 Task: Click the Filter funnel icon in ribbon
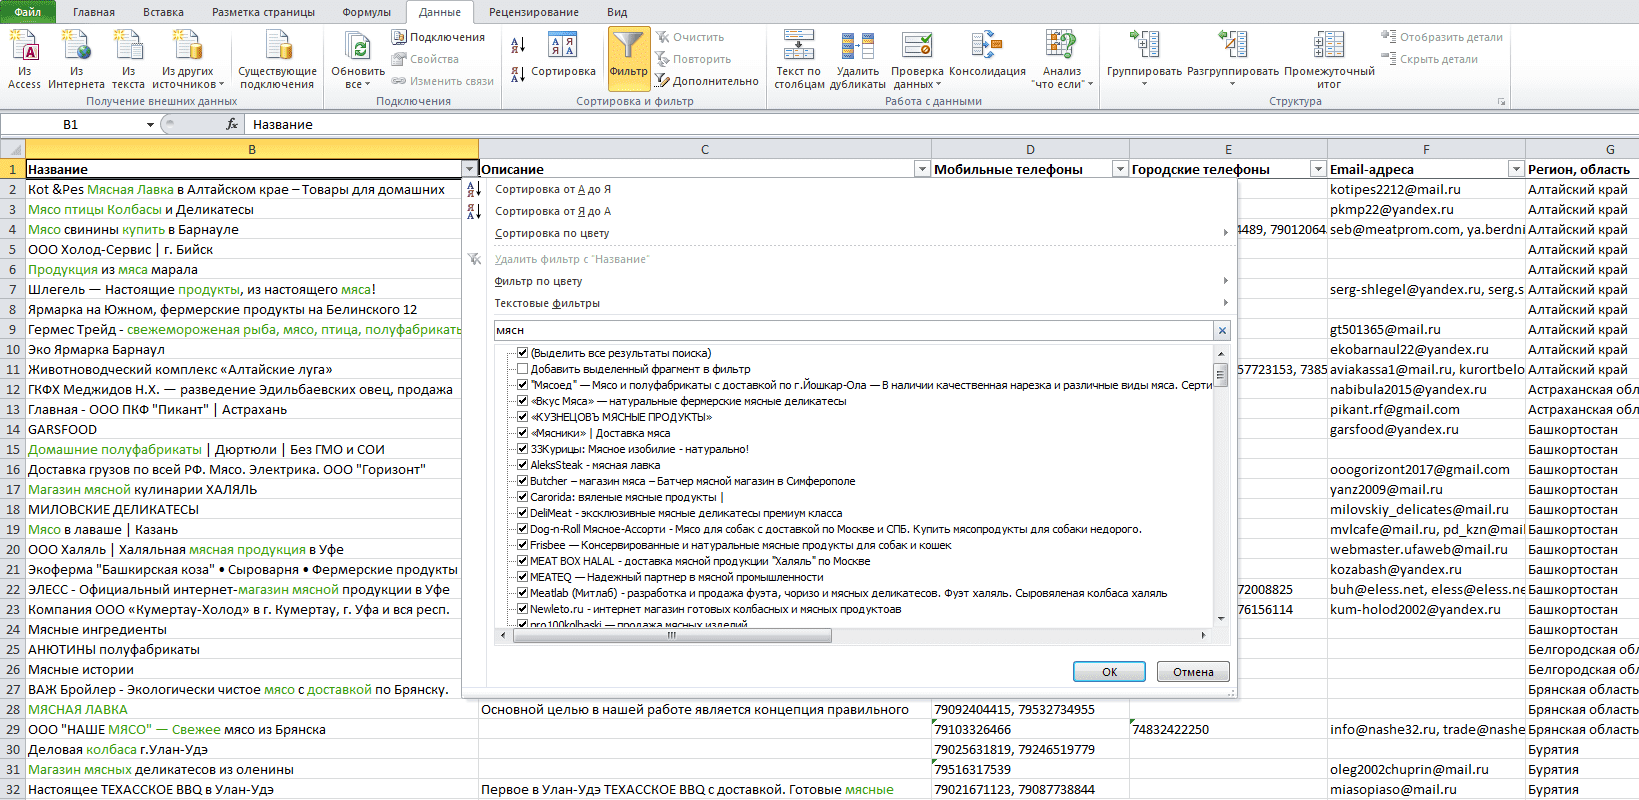(x=628, y=46)
